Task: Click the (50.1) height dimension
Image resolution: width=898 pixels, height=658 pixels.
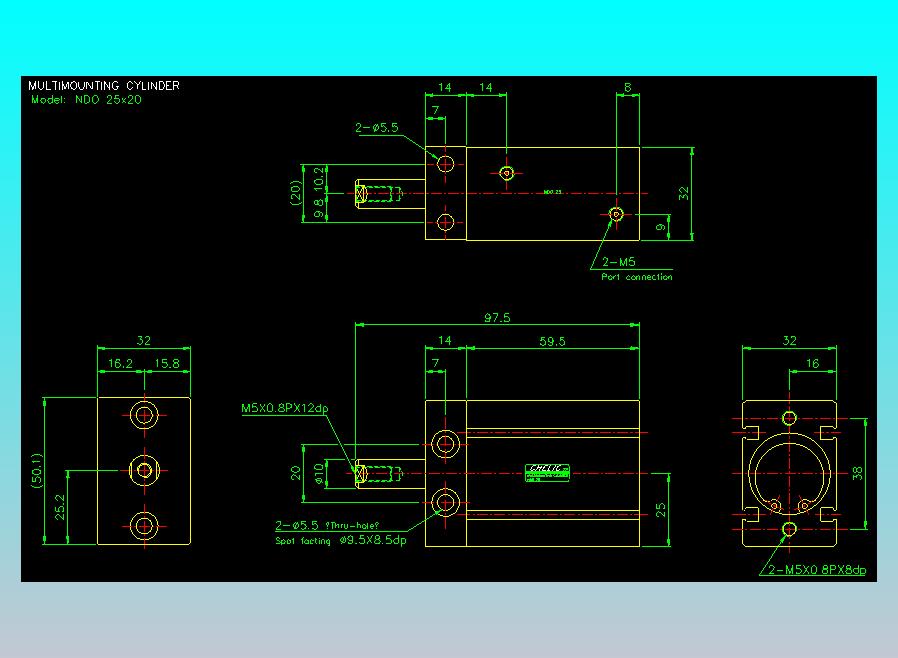Action: [x=37, y=471]
